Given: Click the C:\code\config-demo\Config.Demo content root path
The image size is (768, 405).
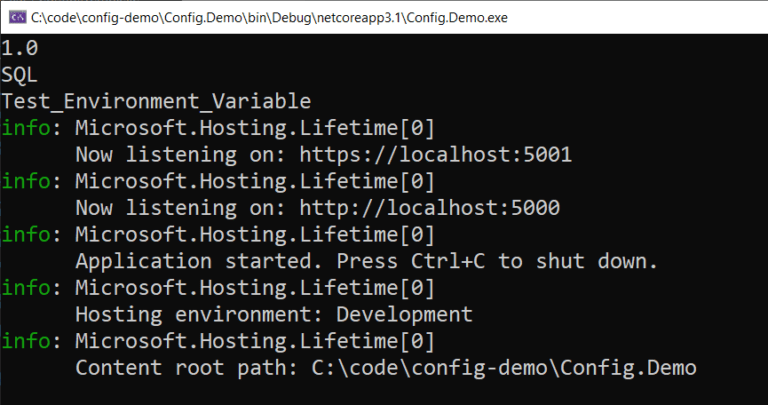Looking at the screenshot, I should pyautogui.click(x=504, y=367).
